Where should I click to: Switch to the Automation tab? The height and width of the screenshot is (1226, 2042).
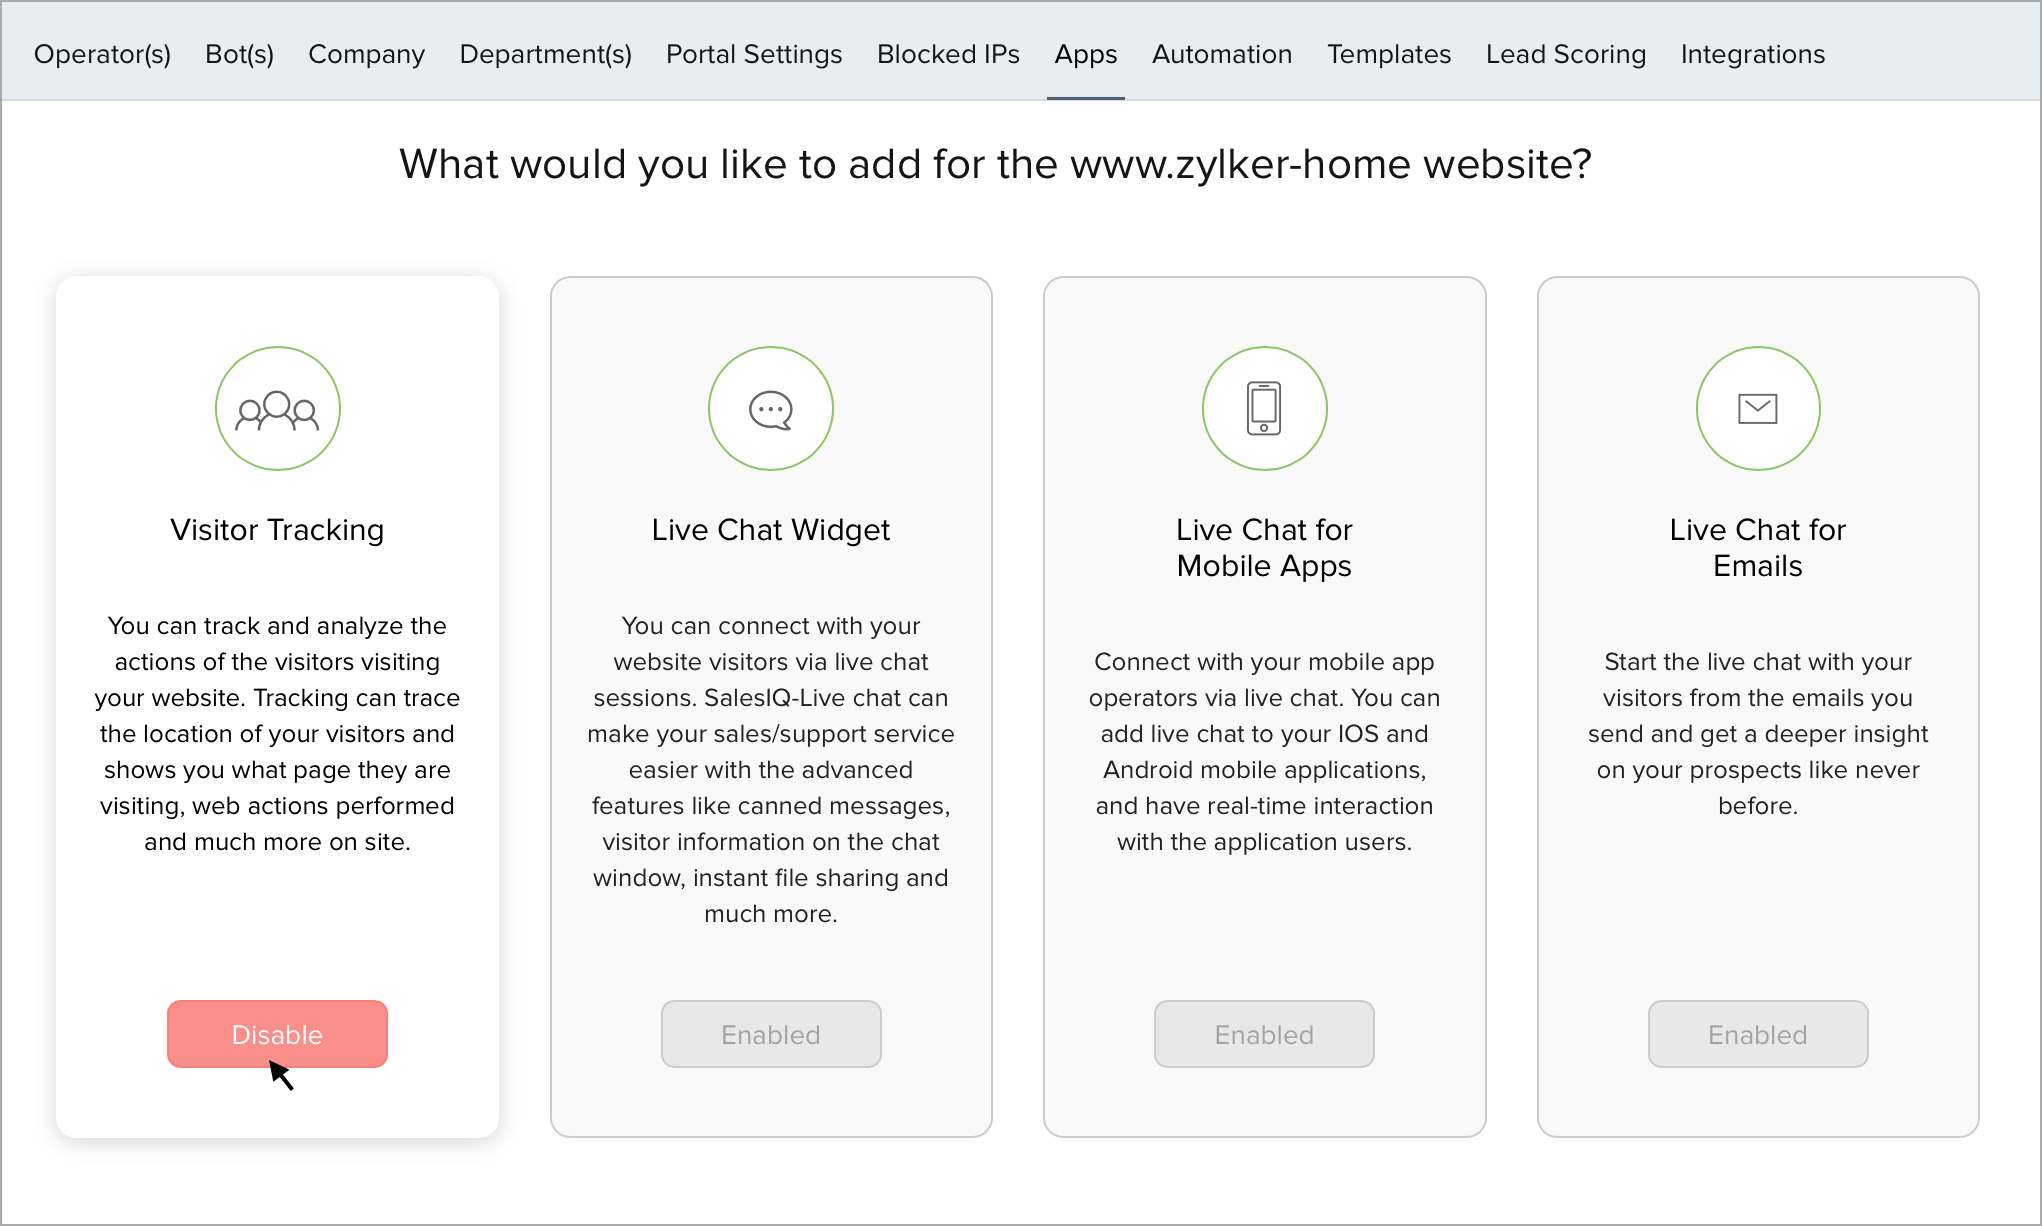pyautogui.click(x=1221, y=54)
